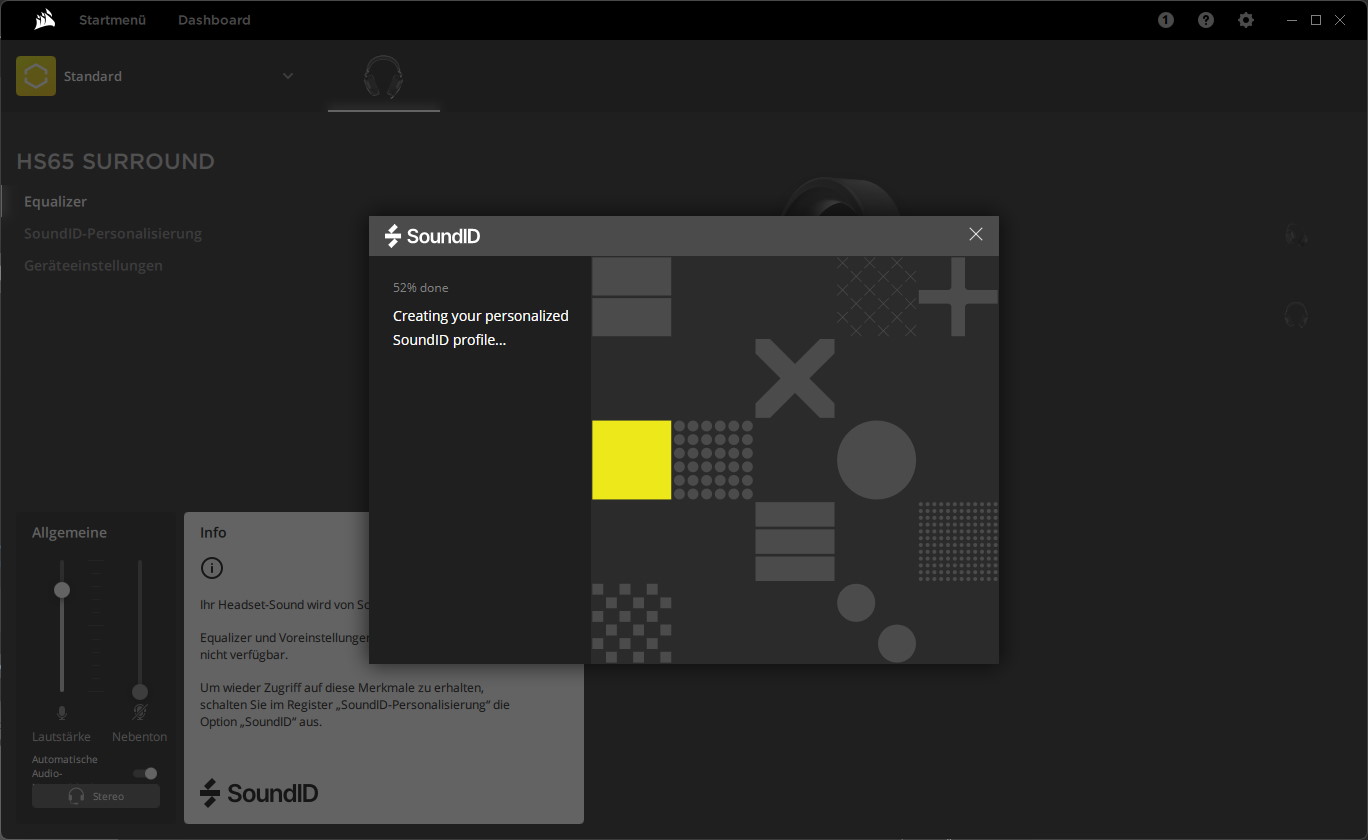
Task: Toggle the Automatische Audio switch
Action: coord(146,773)
